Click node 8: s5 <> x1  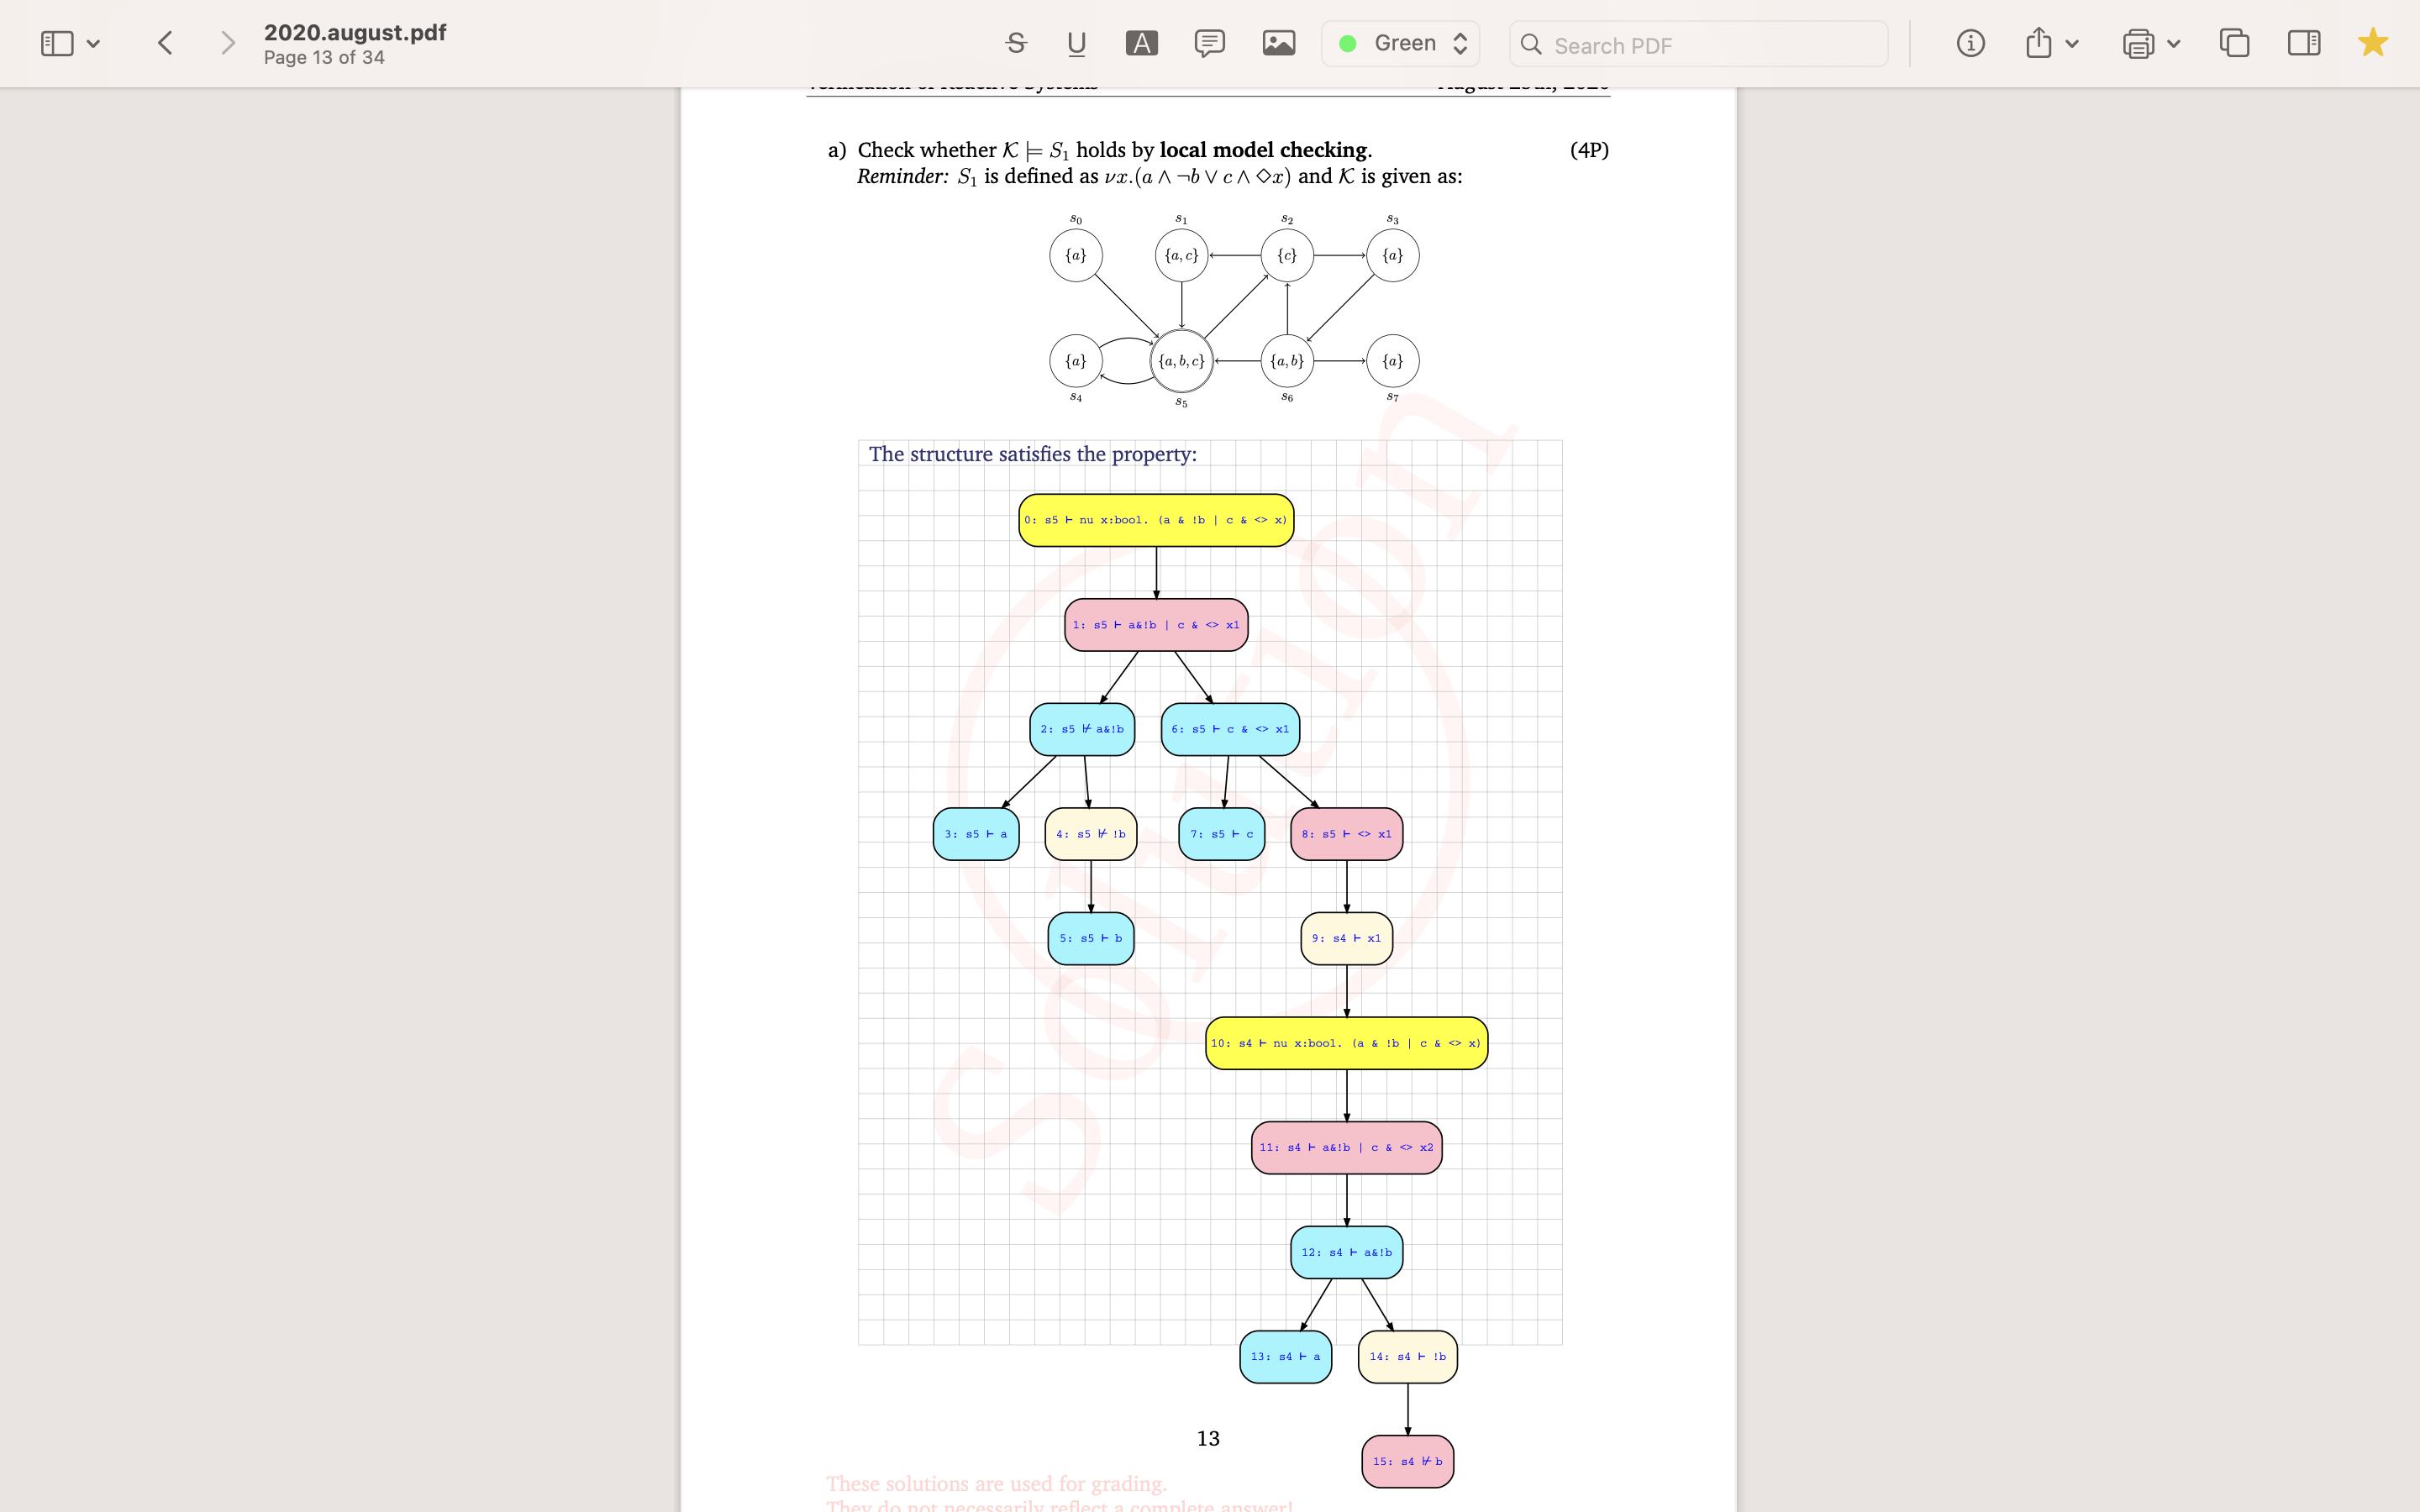[x=1347, y=834]
